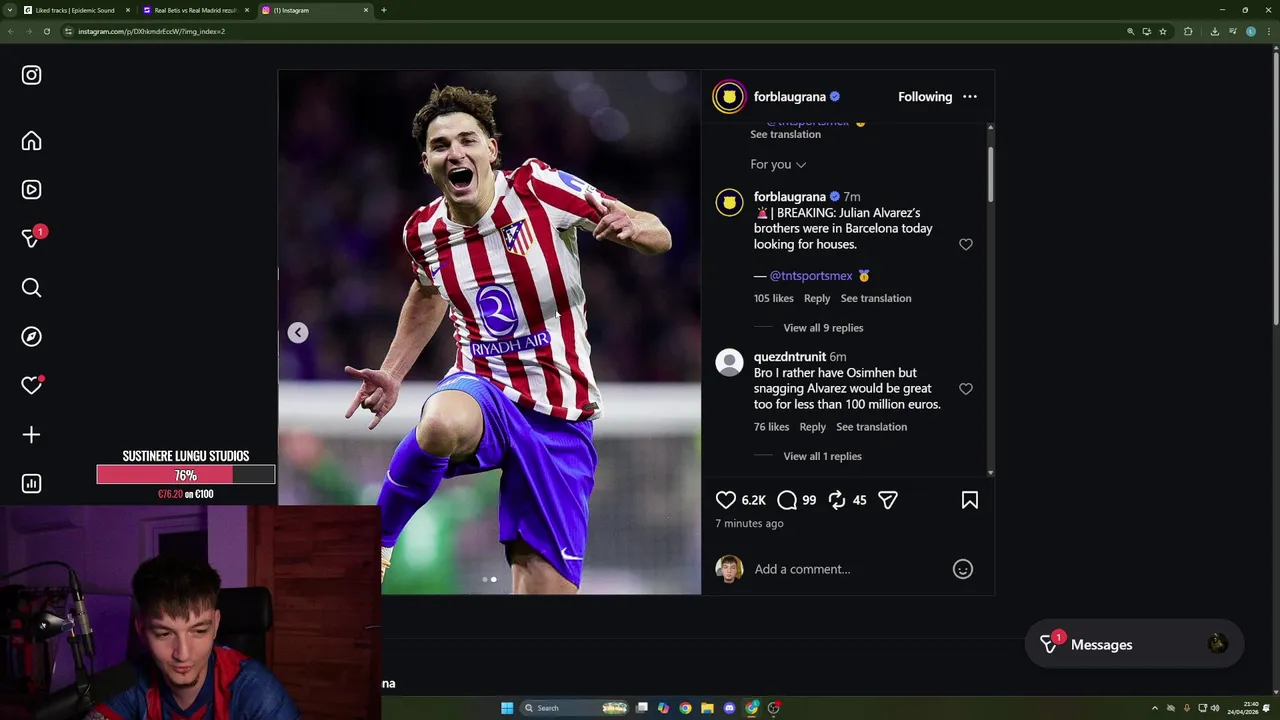This screenshot has height=720, width=1280.
Task: Focus the Add a comment field
Action: click(848, 569)
